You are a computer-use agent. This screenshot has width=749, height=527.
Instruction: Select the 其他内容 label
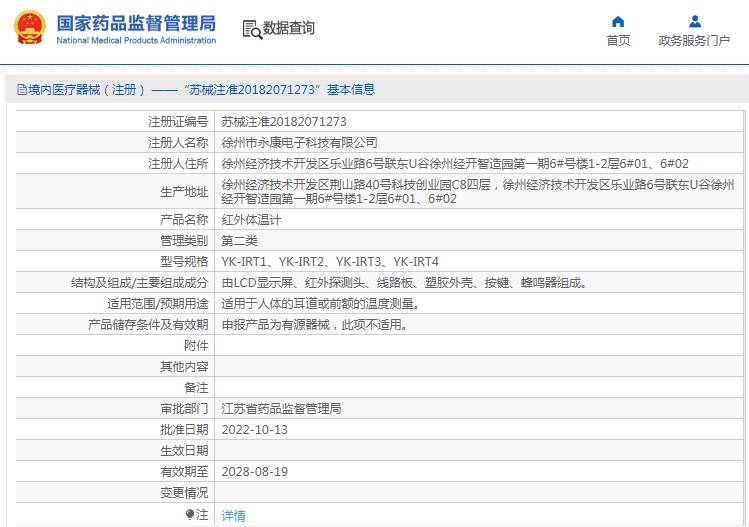pyautogui.click(x=184, y=367)
